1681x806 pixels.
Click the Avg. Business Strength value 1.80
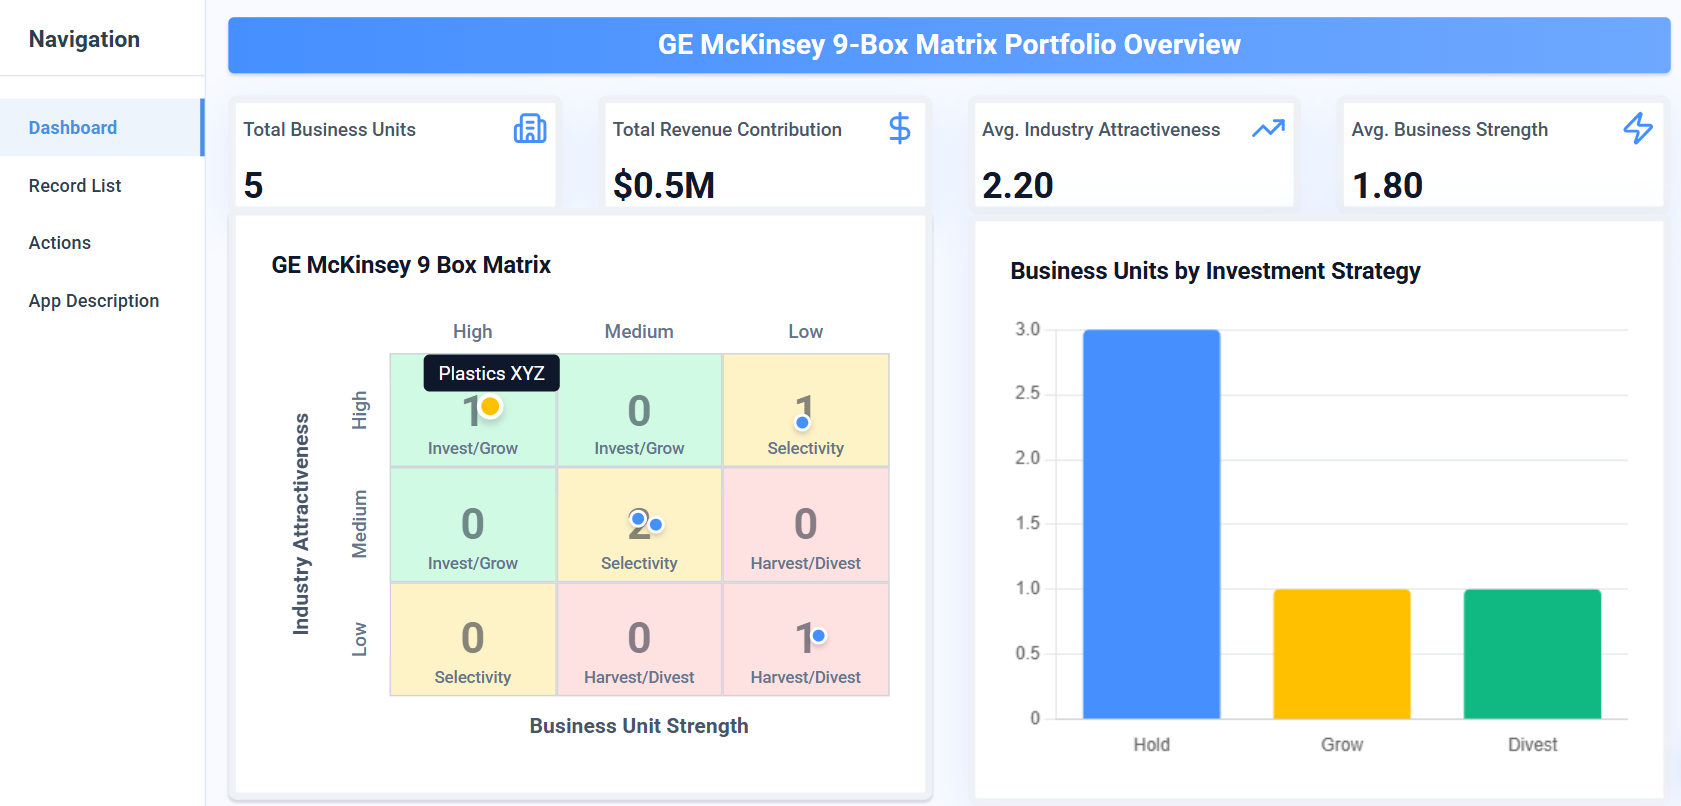tap(1387, 185)
